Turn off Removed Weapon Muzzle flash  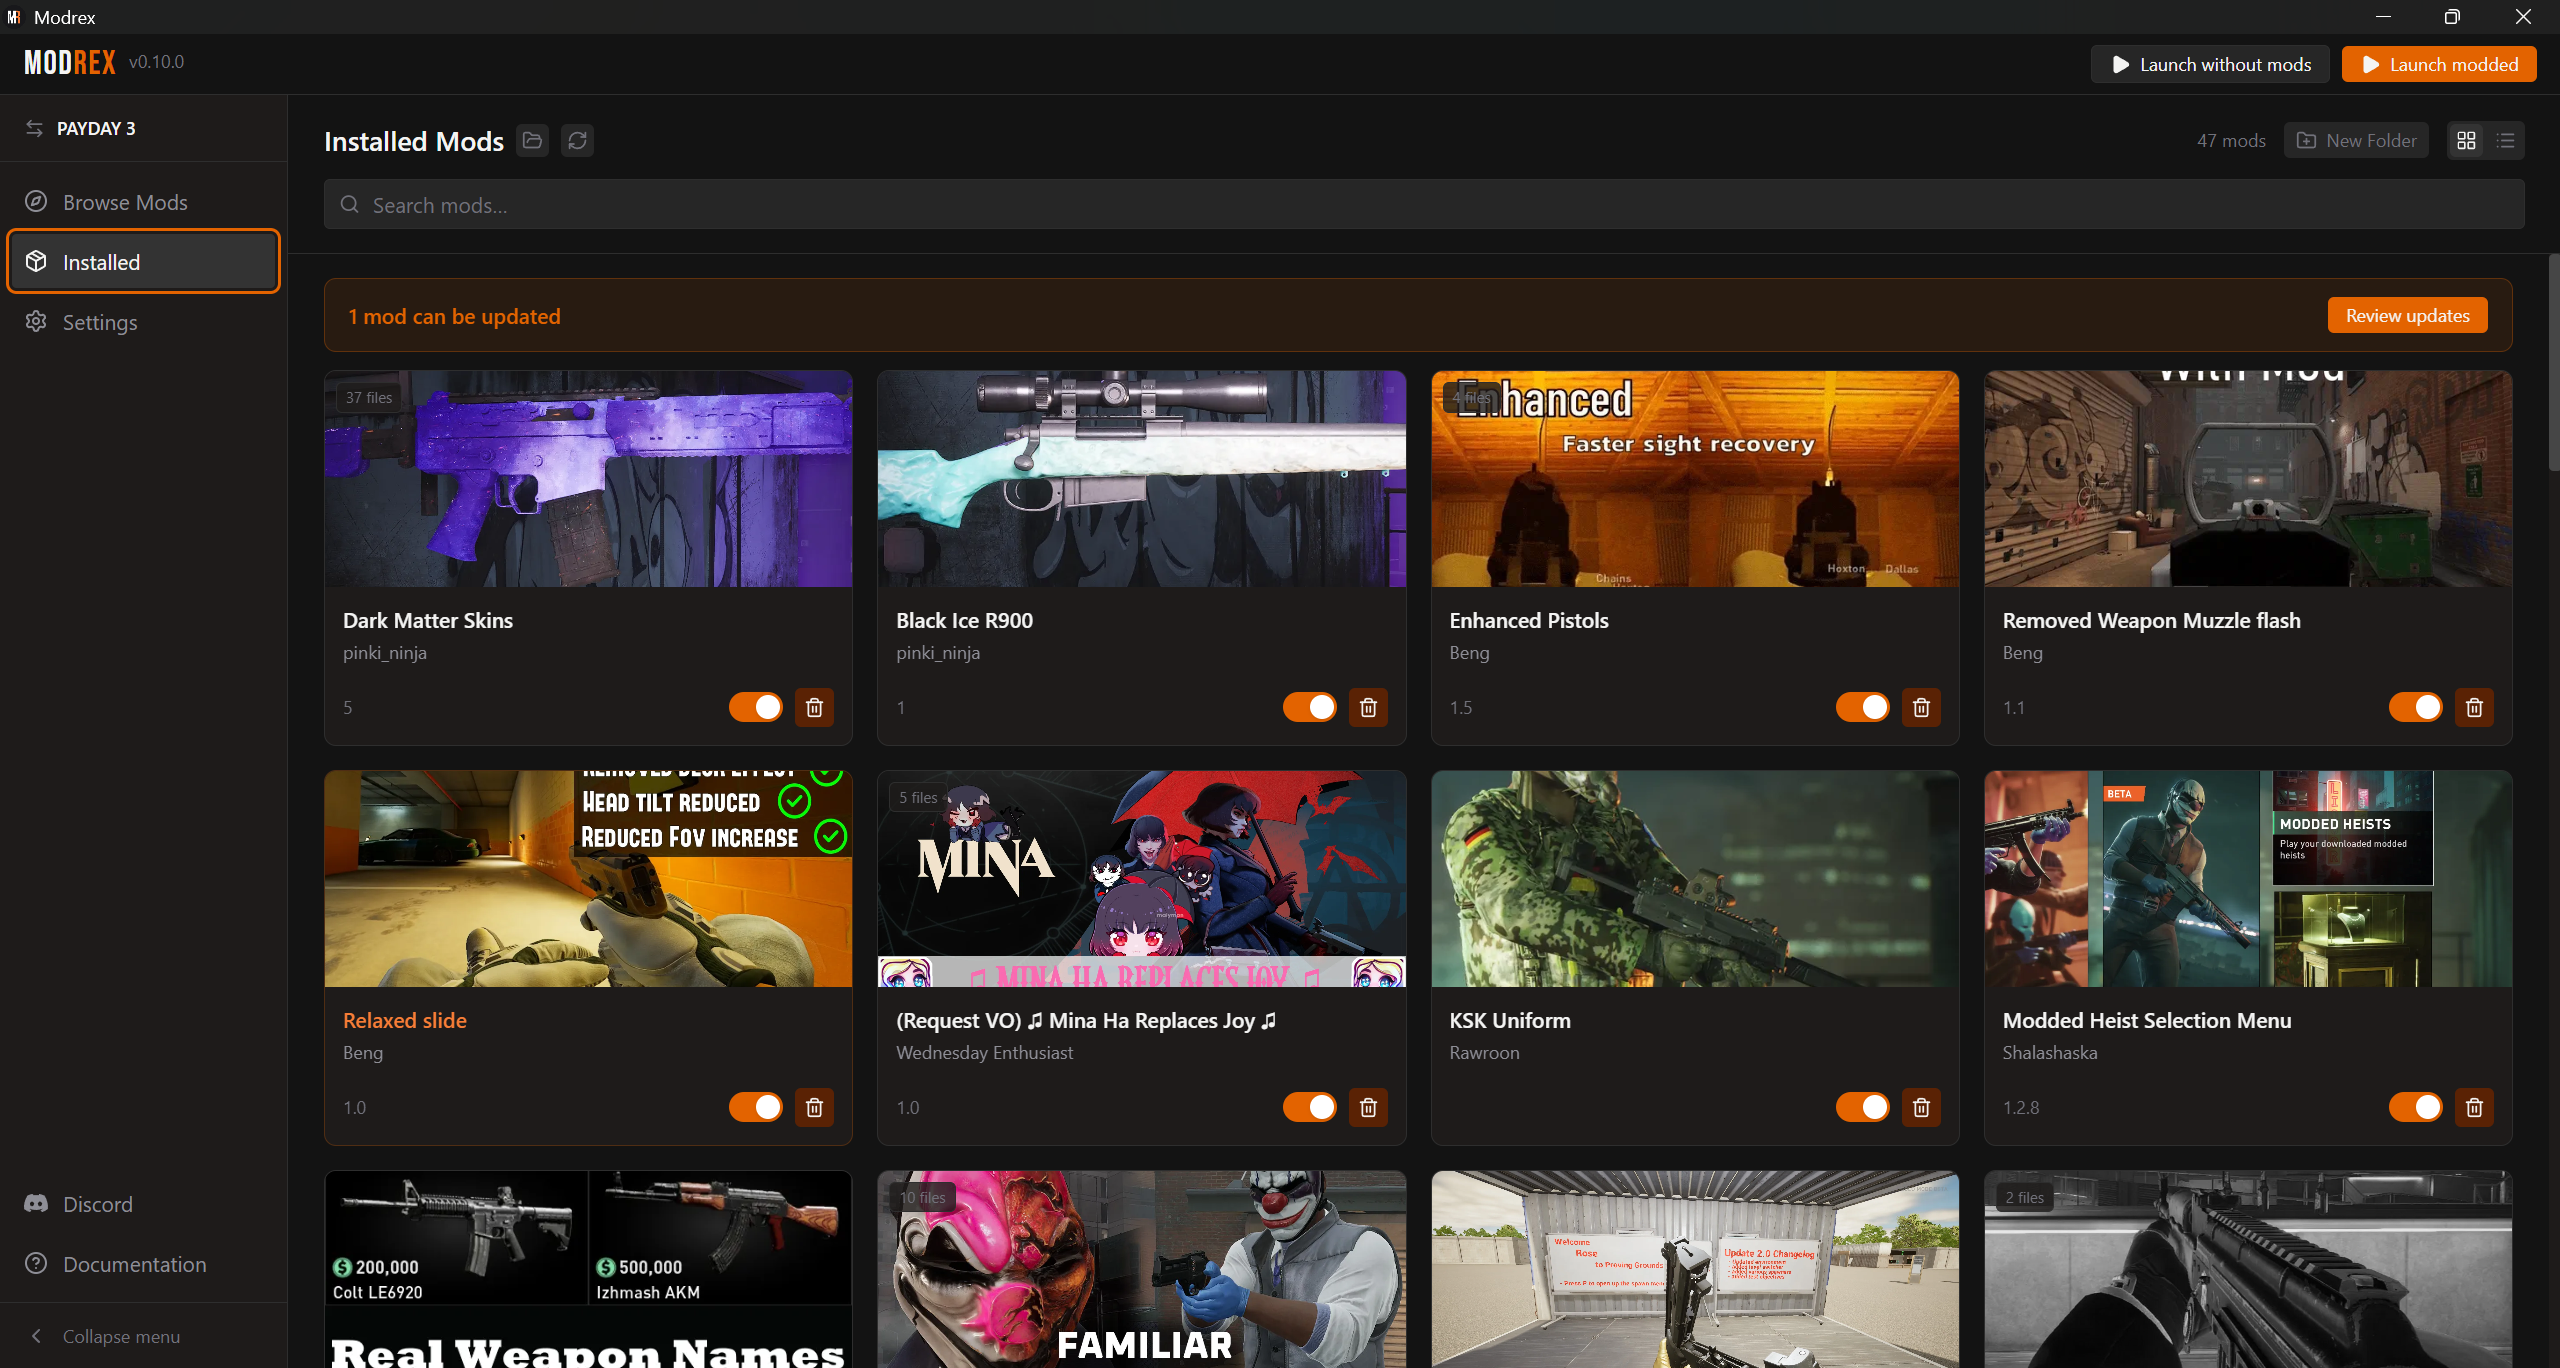pyautogui.click(x=2415, y=707)
